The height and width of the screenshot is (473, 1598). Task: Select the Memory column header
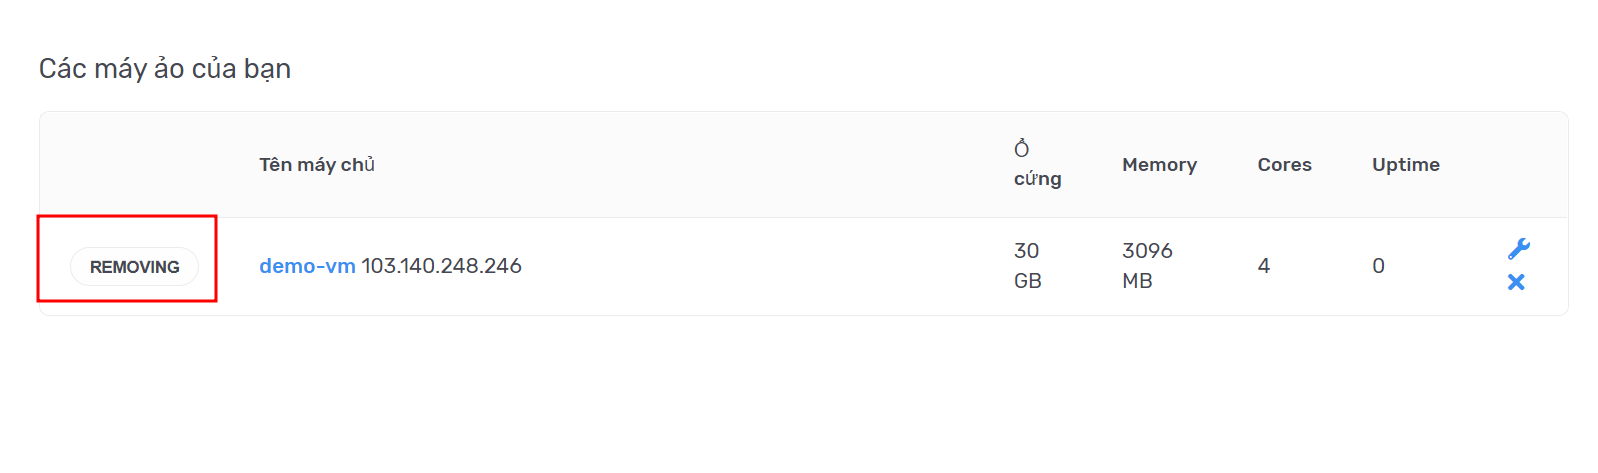click(1159, 165)
